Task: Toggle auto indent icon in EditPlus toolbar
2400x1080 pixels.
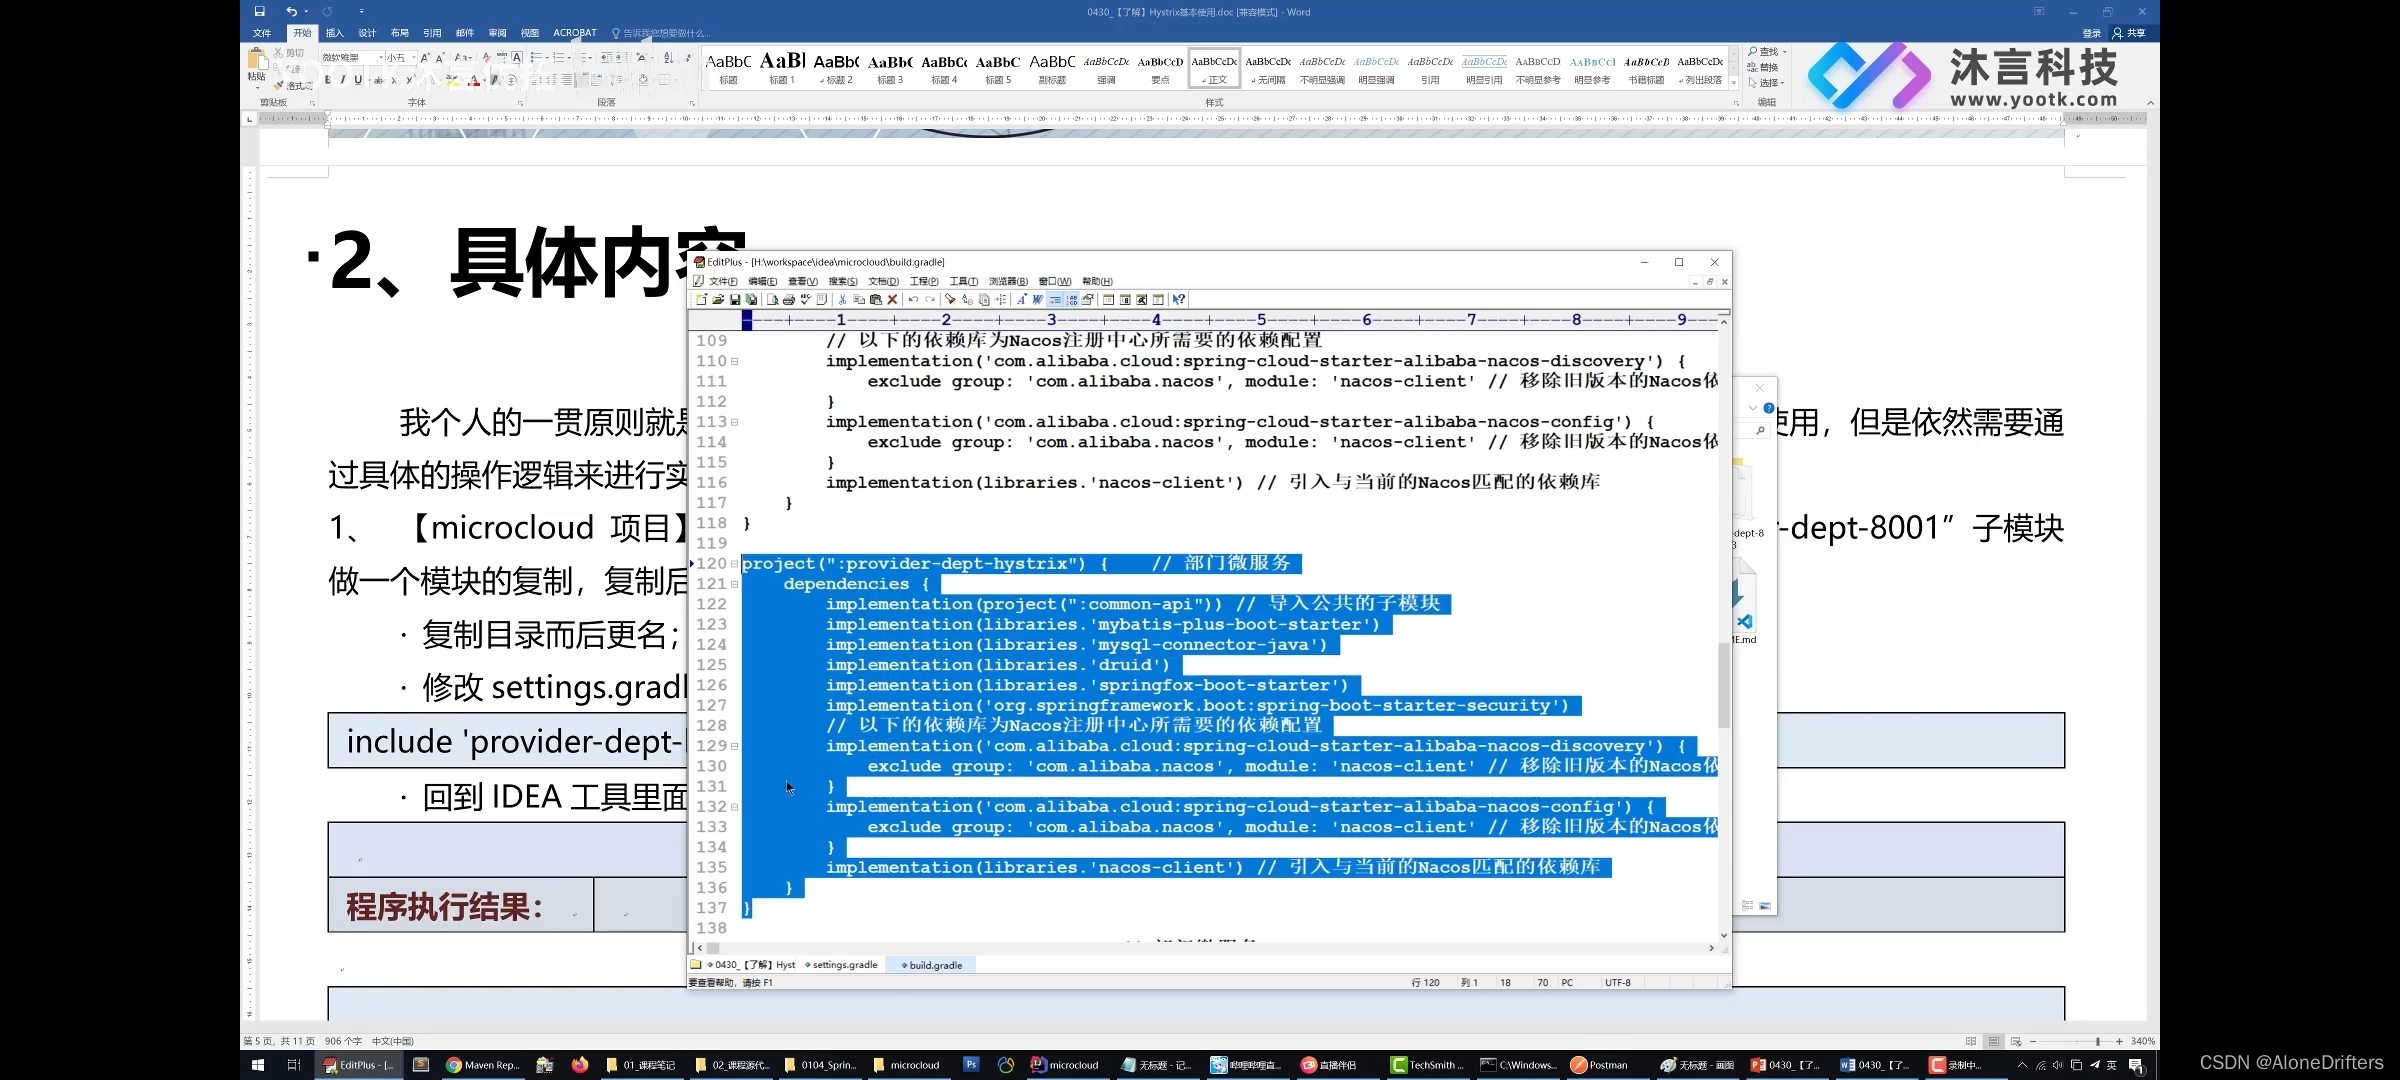Action: [1055, 299]
